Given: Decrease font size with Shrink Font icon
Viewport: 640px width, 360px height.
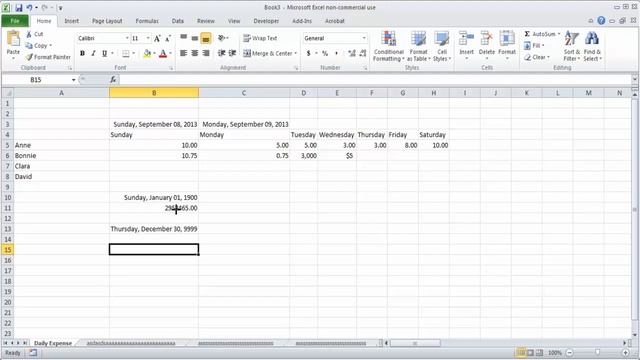Looking at the screenshot, I should coord(168,38).
